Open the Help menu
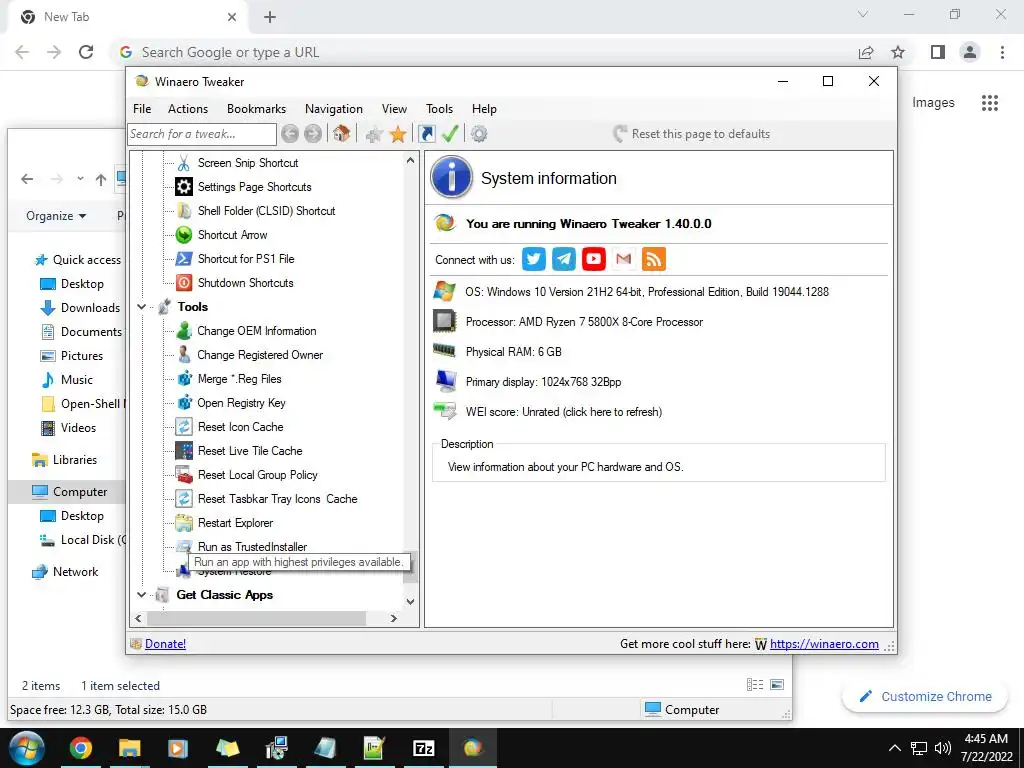 (484, 109)
